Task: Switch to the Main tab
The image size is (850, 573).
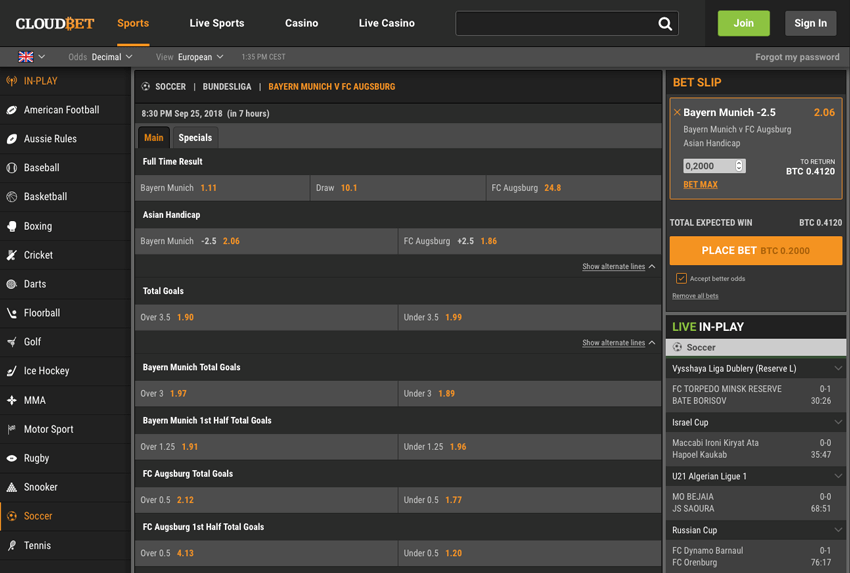Action: [154, 138]
